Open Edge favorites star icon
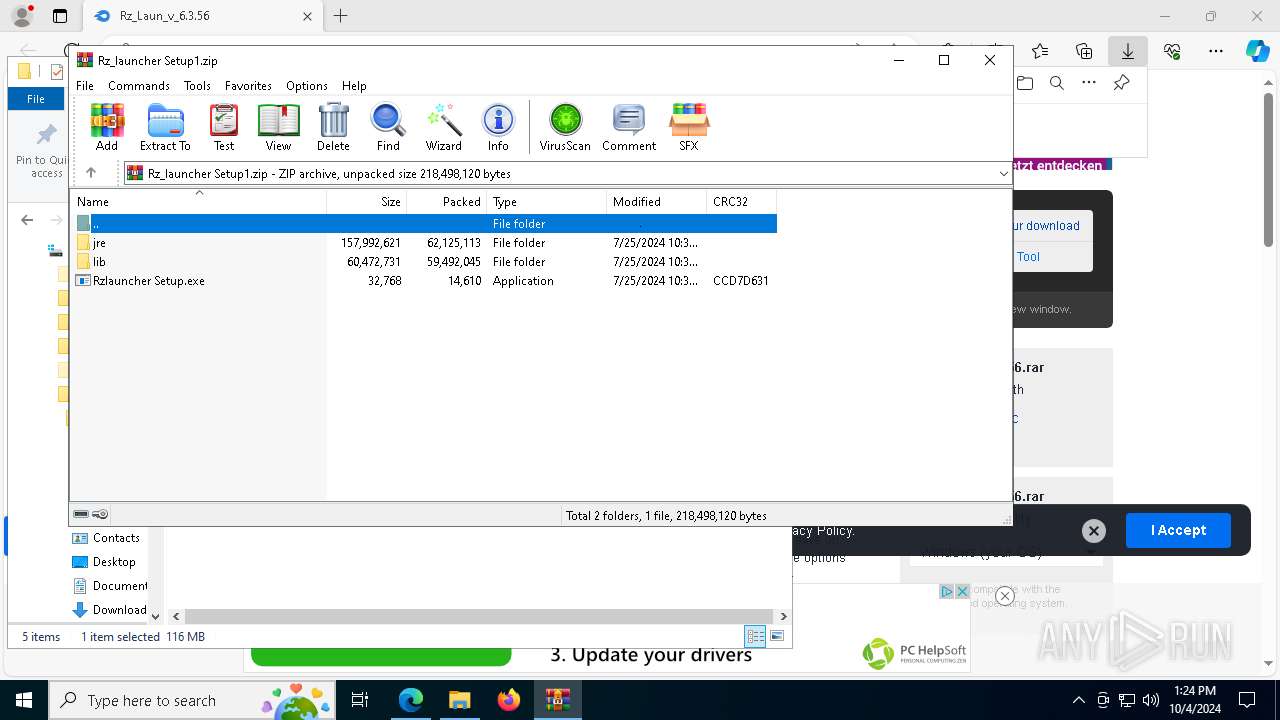Viewport: 1280px width, 720px height. tap(1040, 51)
